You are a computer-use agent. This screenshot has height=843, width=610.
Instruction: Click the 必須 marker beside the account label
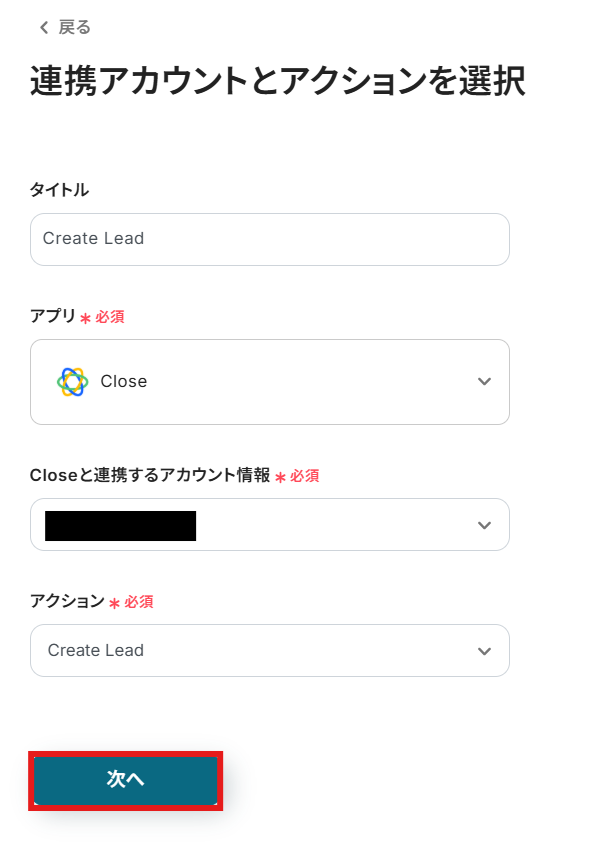pos(304,477)
